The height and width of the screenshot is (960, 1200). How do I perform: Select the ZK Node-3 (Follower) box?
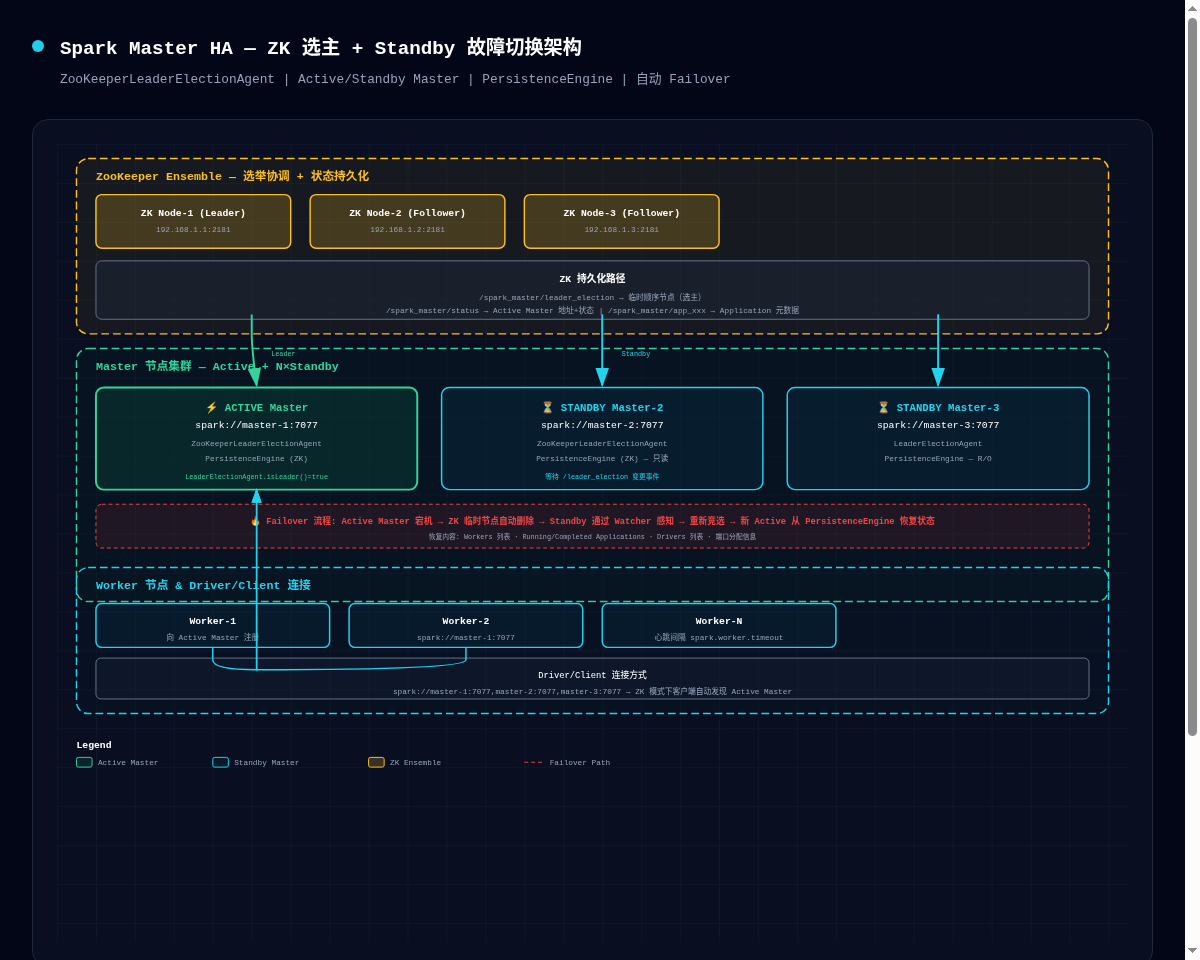[621, 221]
